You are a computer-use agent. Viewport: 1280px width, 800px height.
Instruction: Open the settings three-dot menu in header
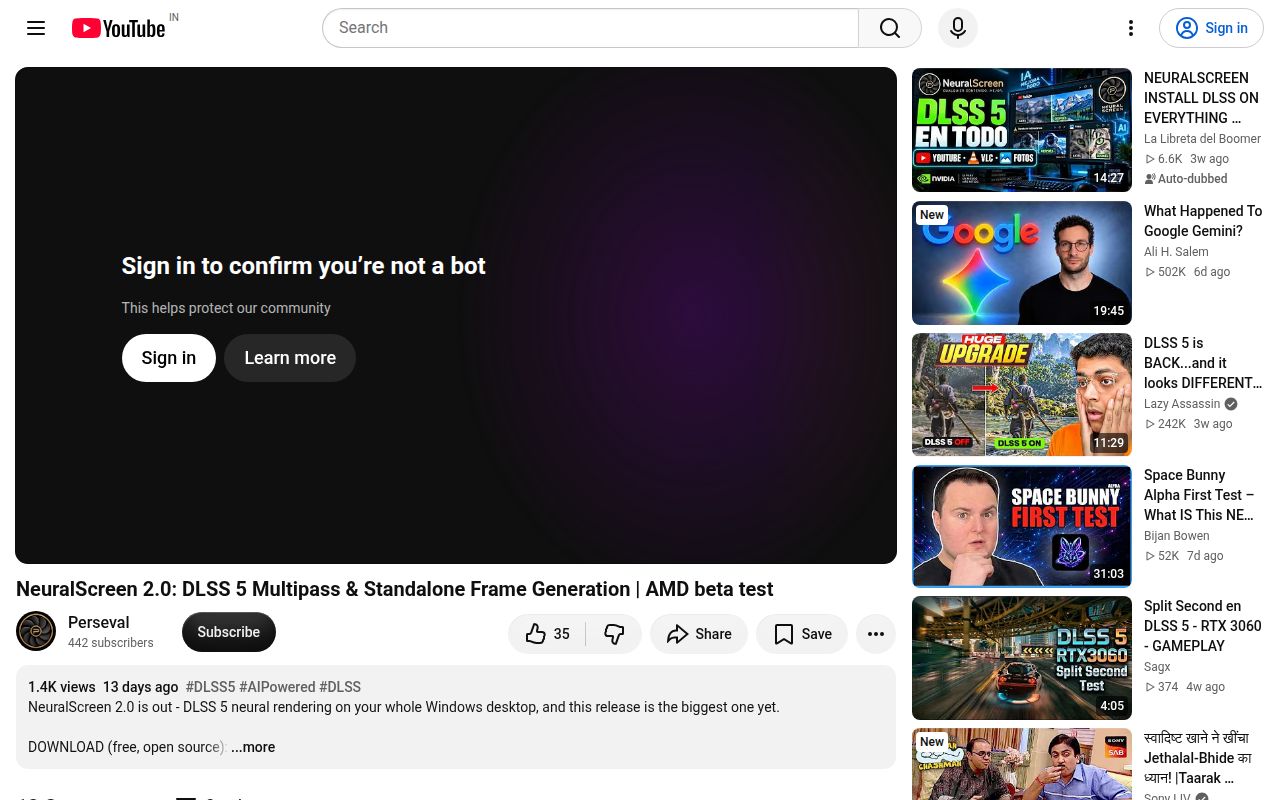[x=1131, y=28]
